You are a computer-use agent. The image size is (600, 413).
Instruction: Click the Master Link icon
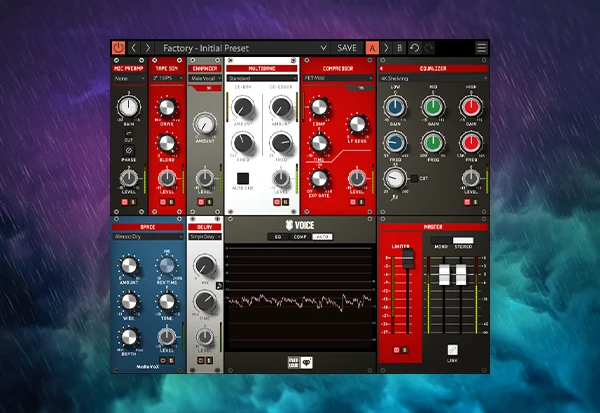(452, 350)
